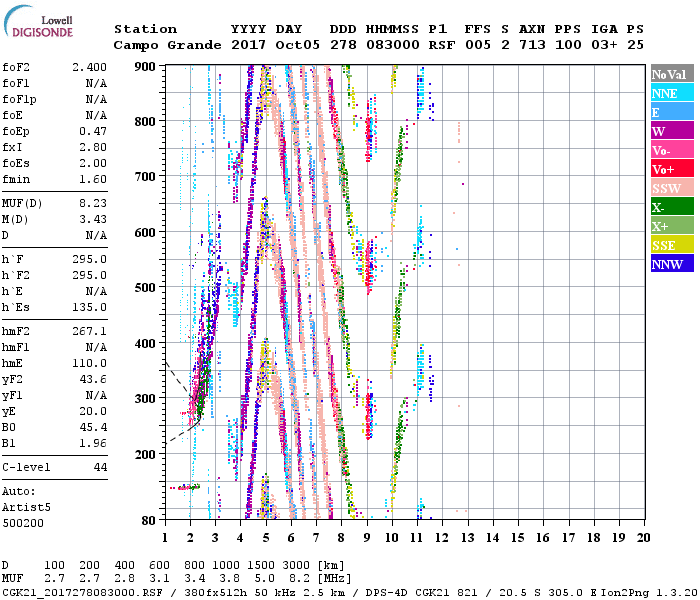Select the Vo- pink legend swatch
700x600 pixels.
click(x=672, y=150)
